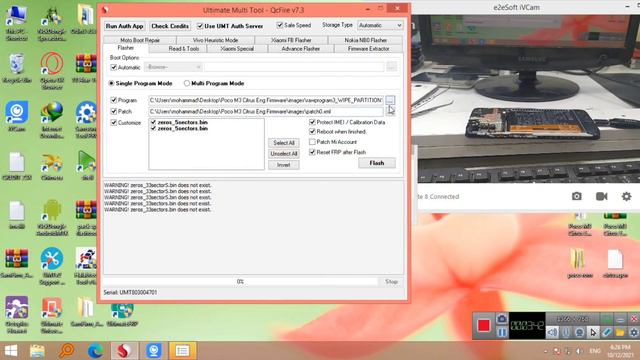Open the iVCam desktop shortcut
The width and height of the screenshot is (640, 360).
coord(17,117)
